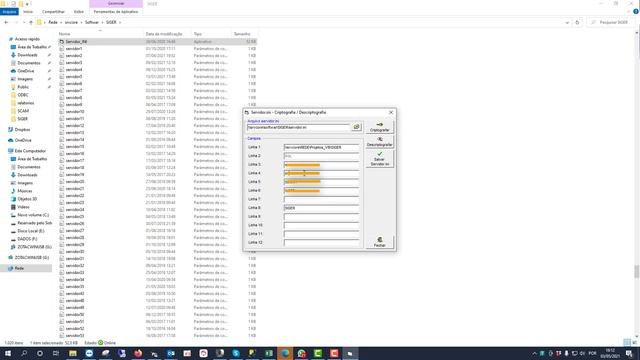Open the SCAM folder in the sidebar
Image resolution: width=640 pixels, height=360 pixels.
[x=23, y=111]
